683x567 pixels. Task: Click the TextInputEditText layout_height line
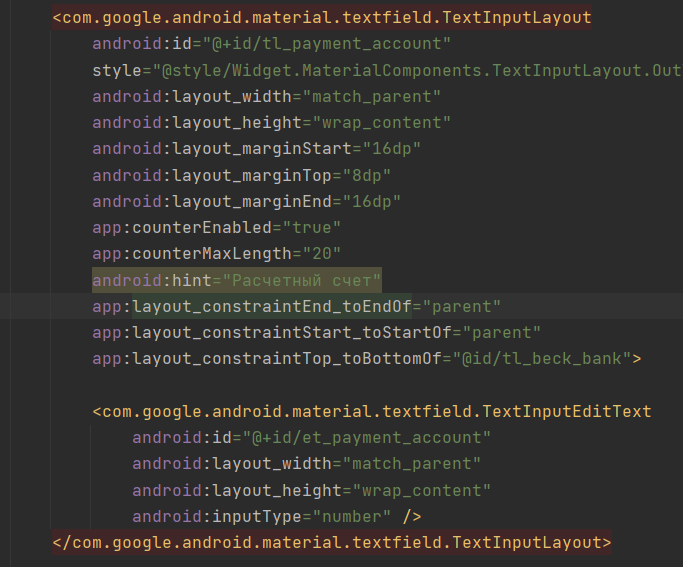(x=311, y=491)
